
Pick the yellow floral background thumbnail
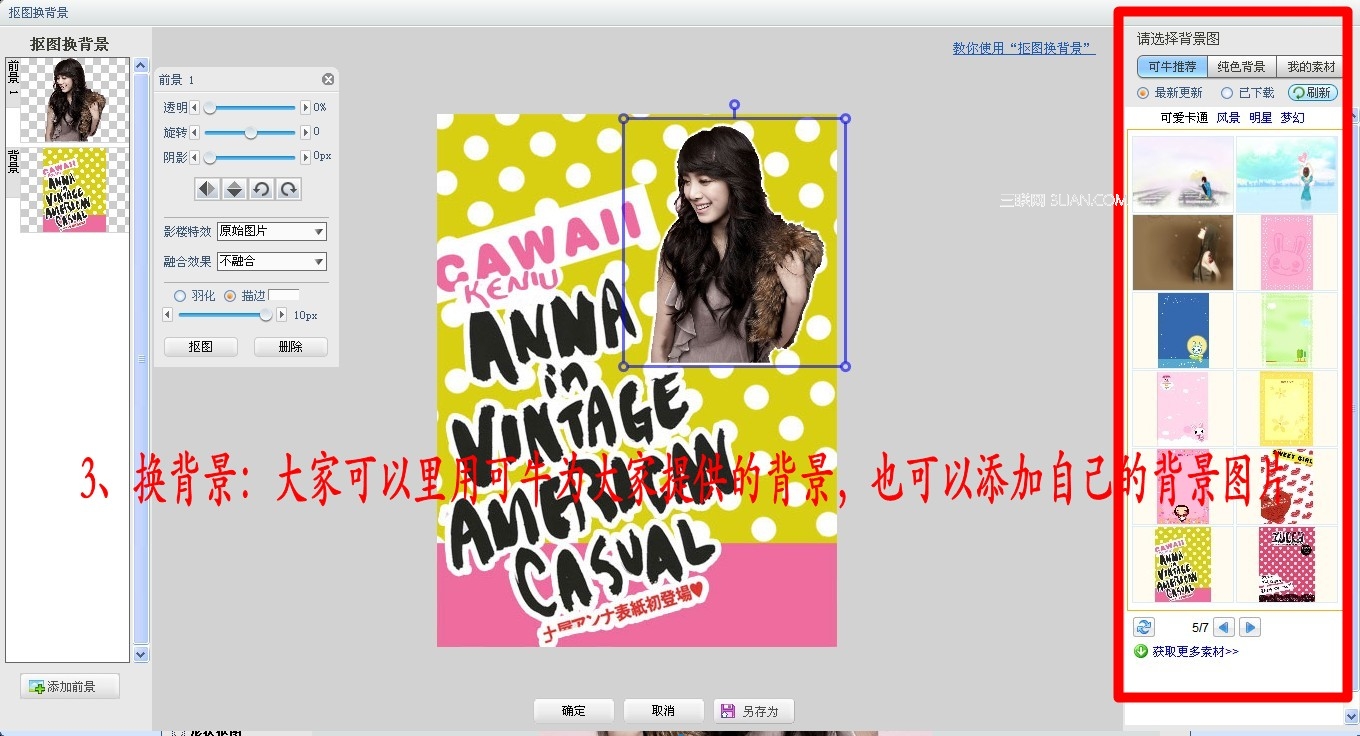(1287, 408)
